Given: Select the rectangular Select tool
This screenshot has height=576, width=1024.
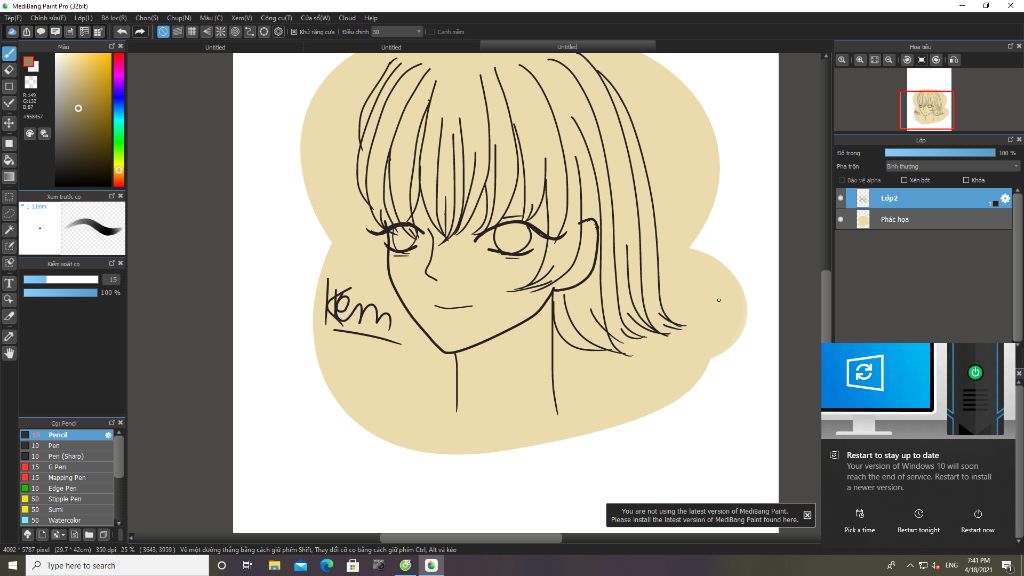Looking at the screenshot, I should click(9, 197).
